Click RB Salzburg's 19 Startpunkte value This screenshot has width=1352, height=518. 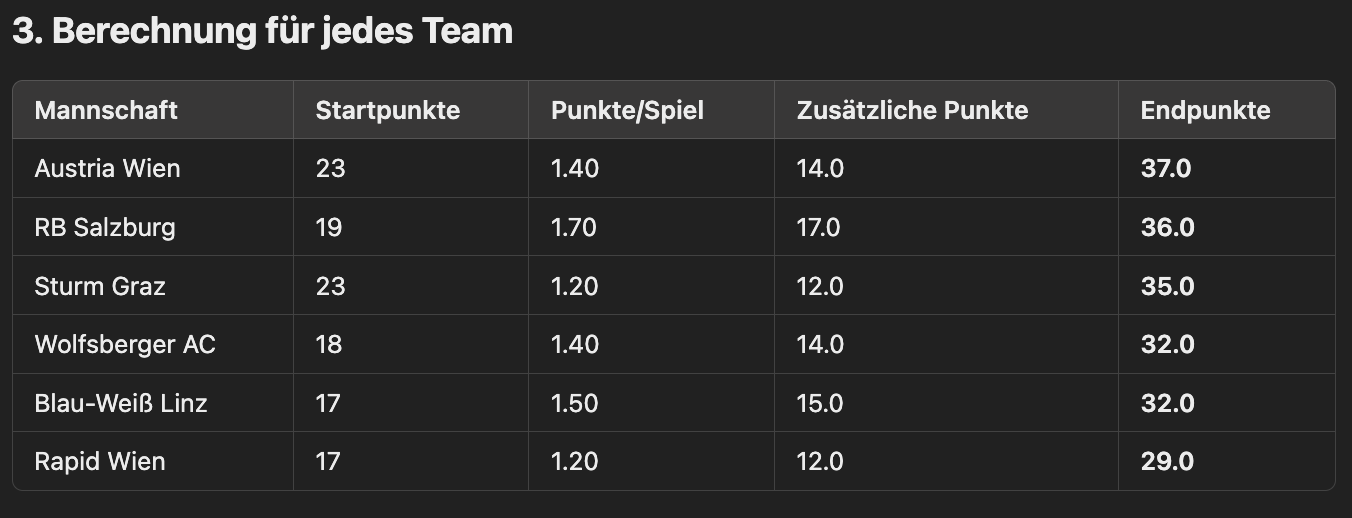click(329, 227)
